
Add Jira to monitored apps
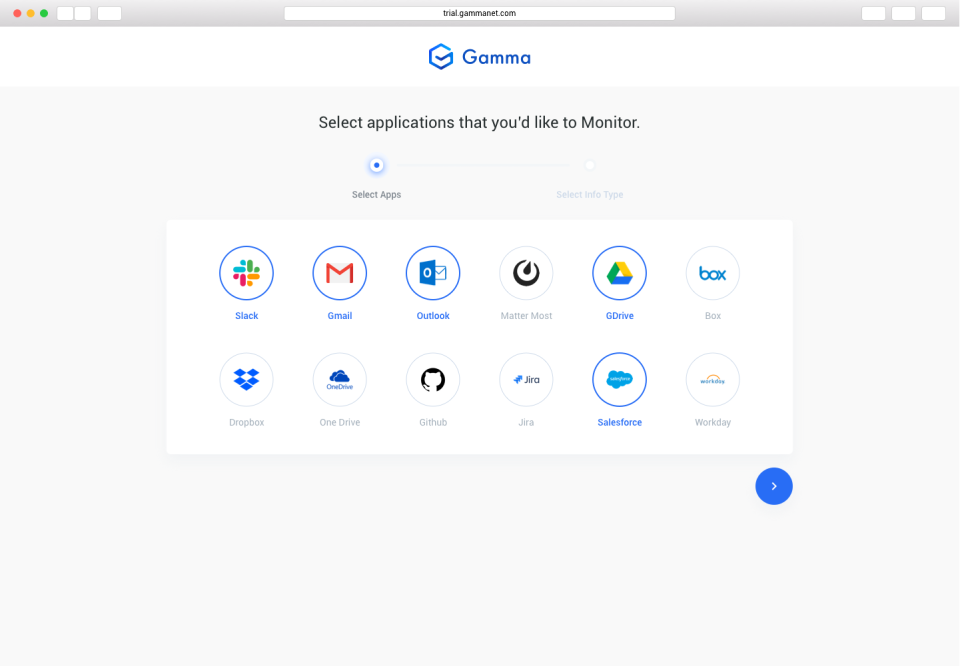526,380
